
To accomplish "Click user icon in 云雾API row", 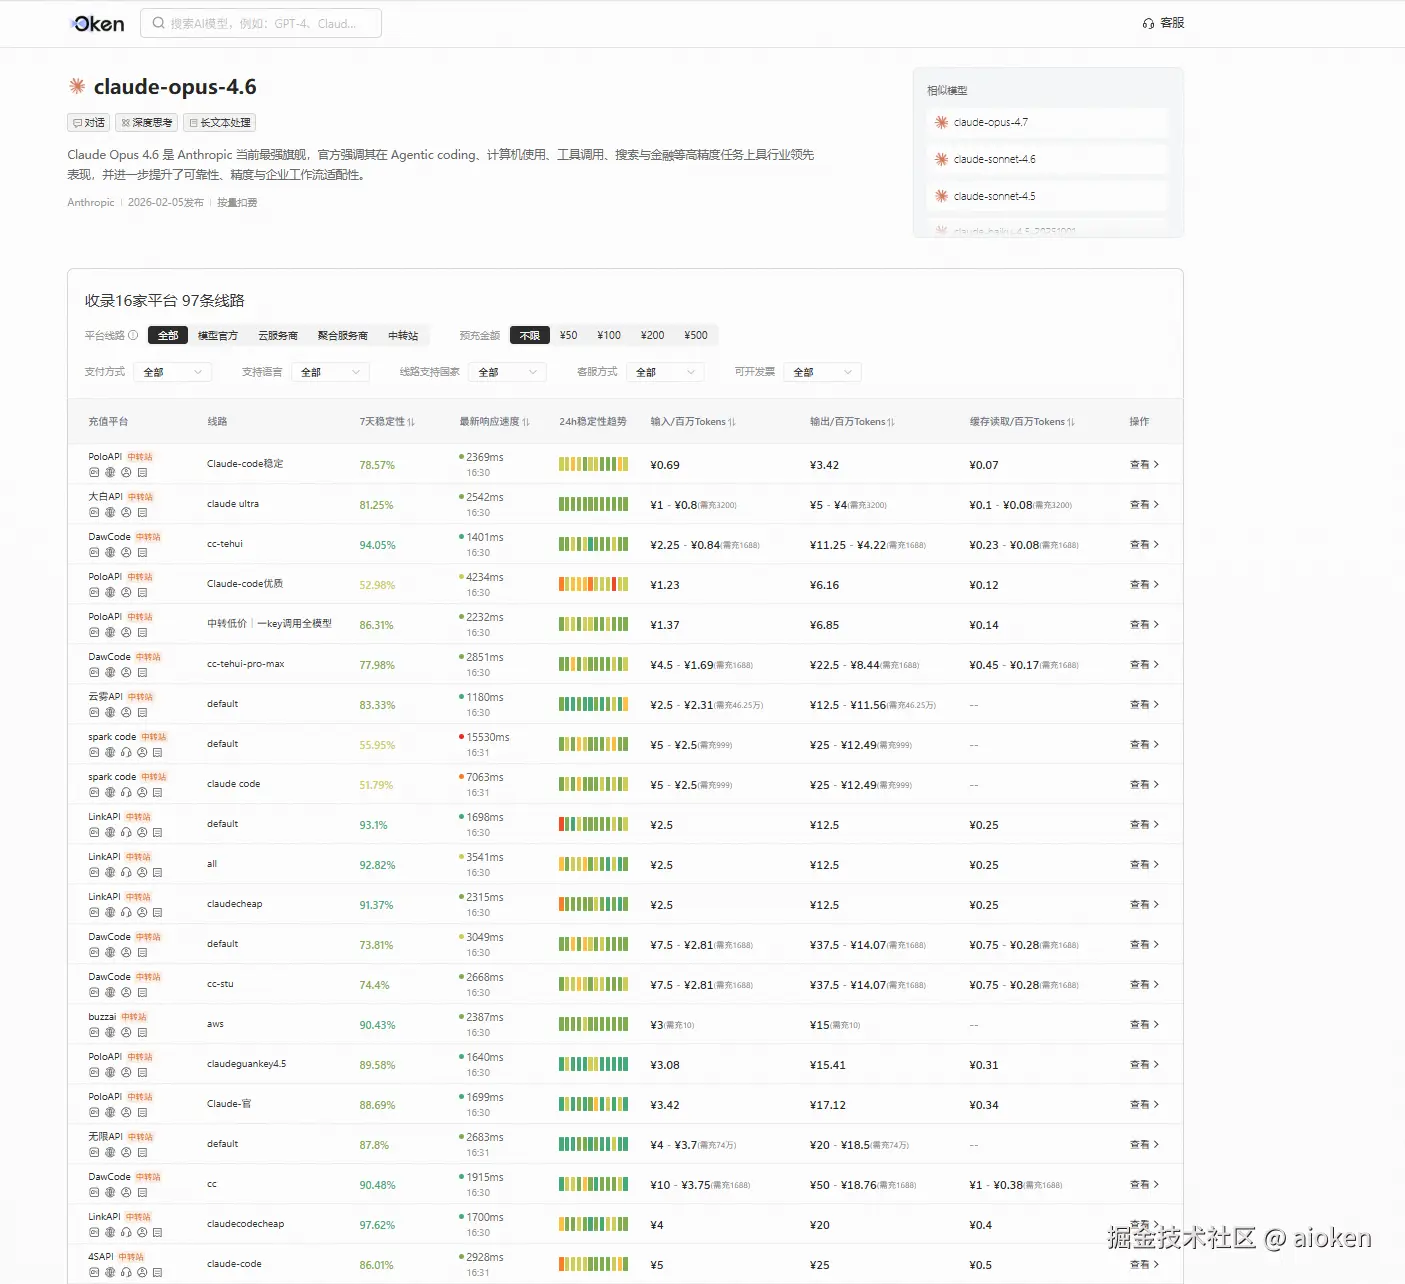I will [126, 712].
